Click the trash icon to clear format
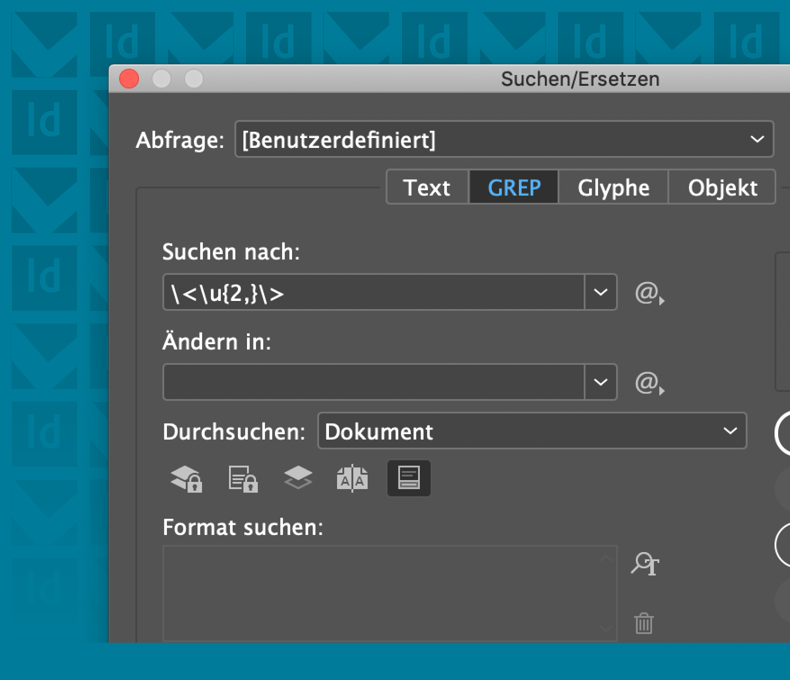This screenshot has height=680, width=790. (x=644, y=623)
